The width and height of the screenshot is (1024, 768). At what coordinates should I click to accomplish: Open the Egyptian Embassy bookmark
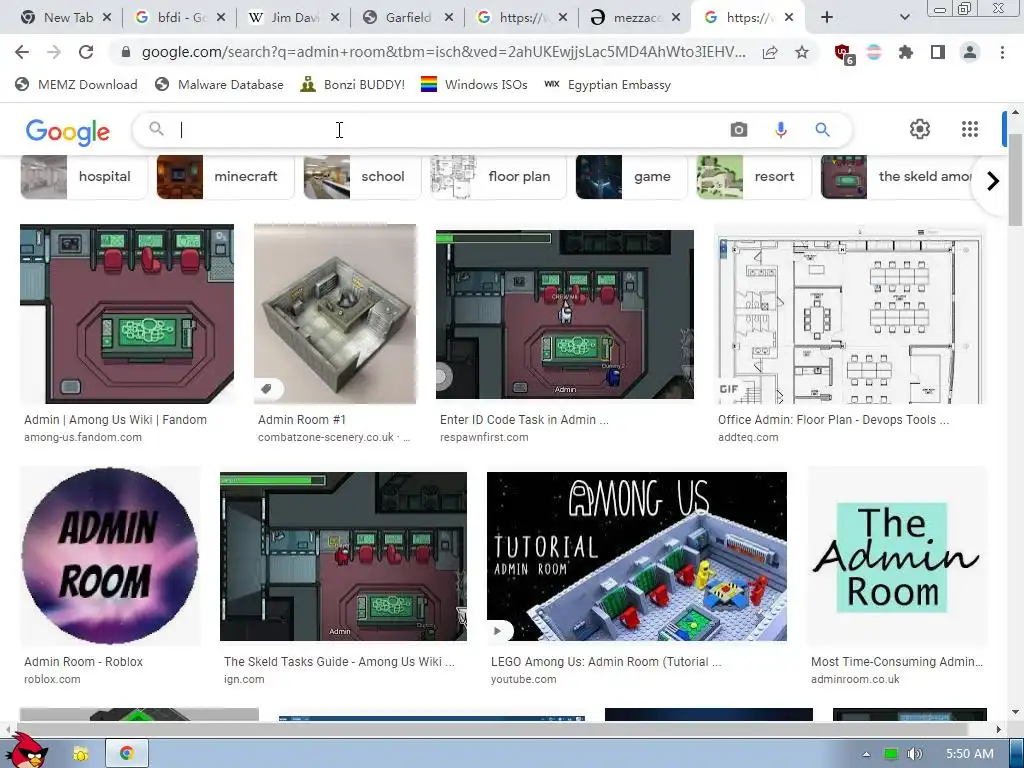(x=607, y=84)
